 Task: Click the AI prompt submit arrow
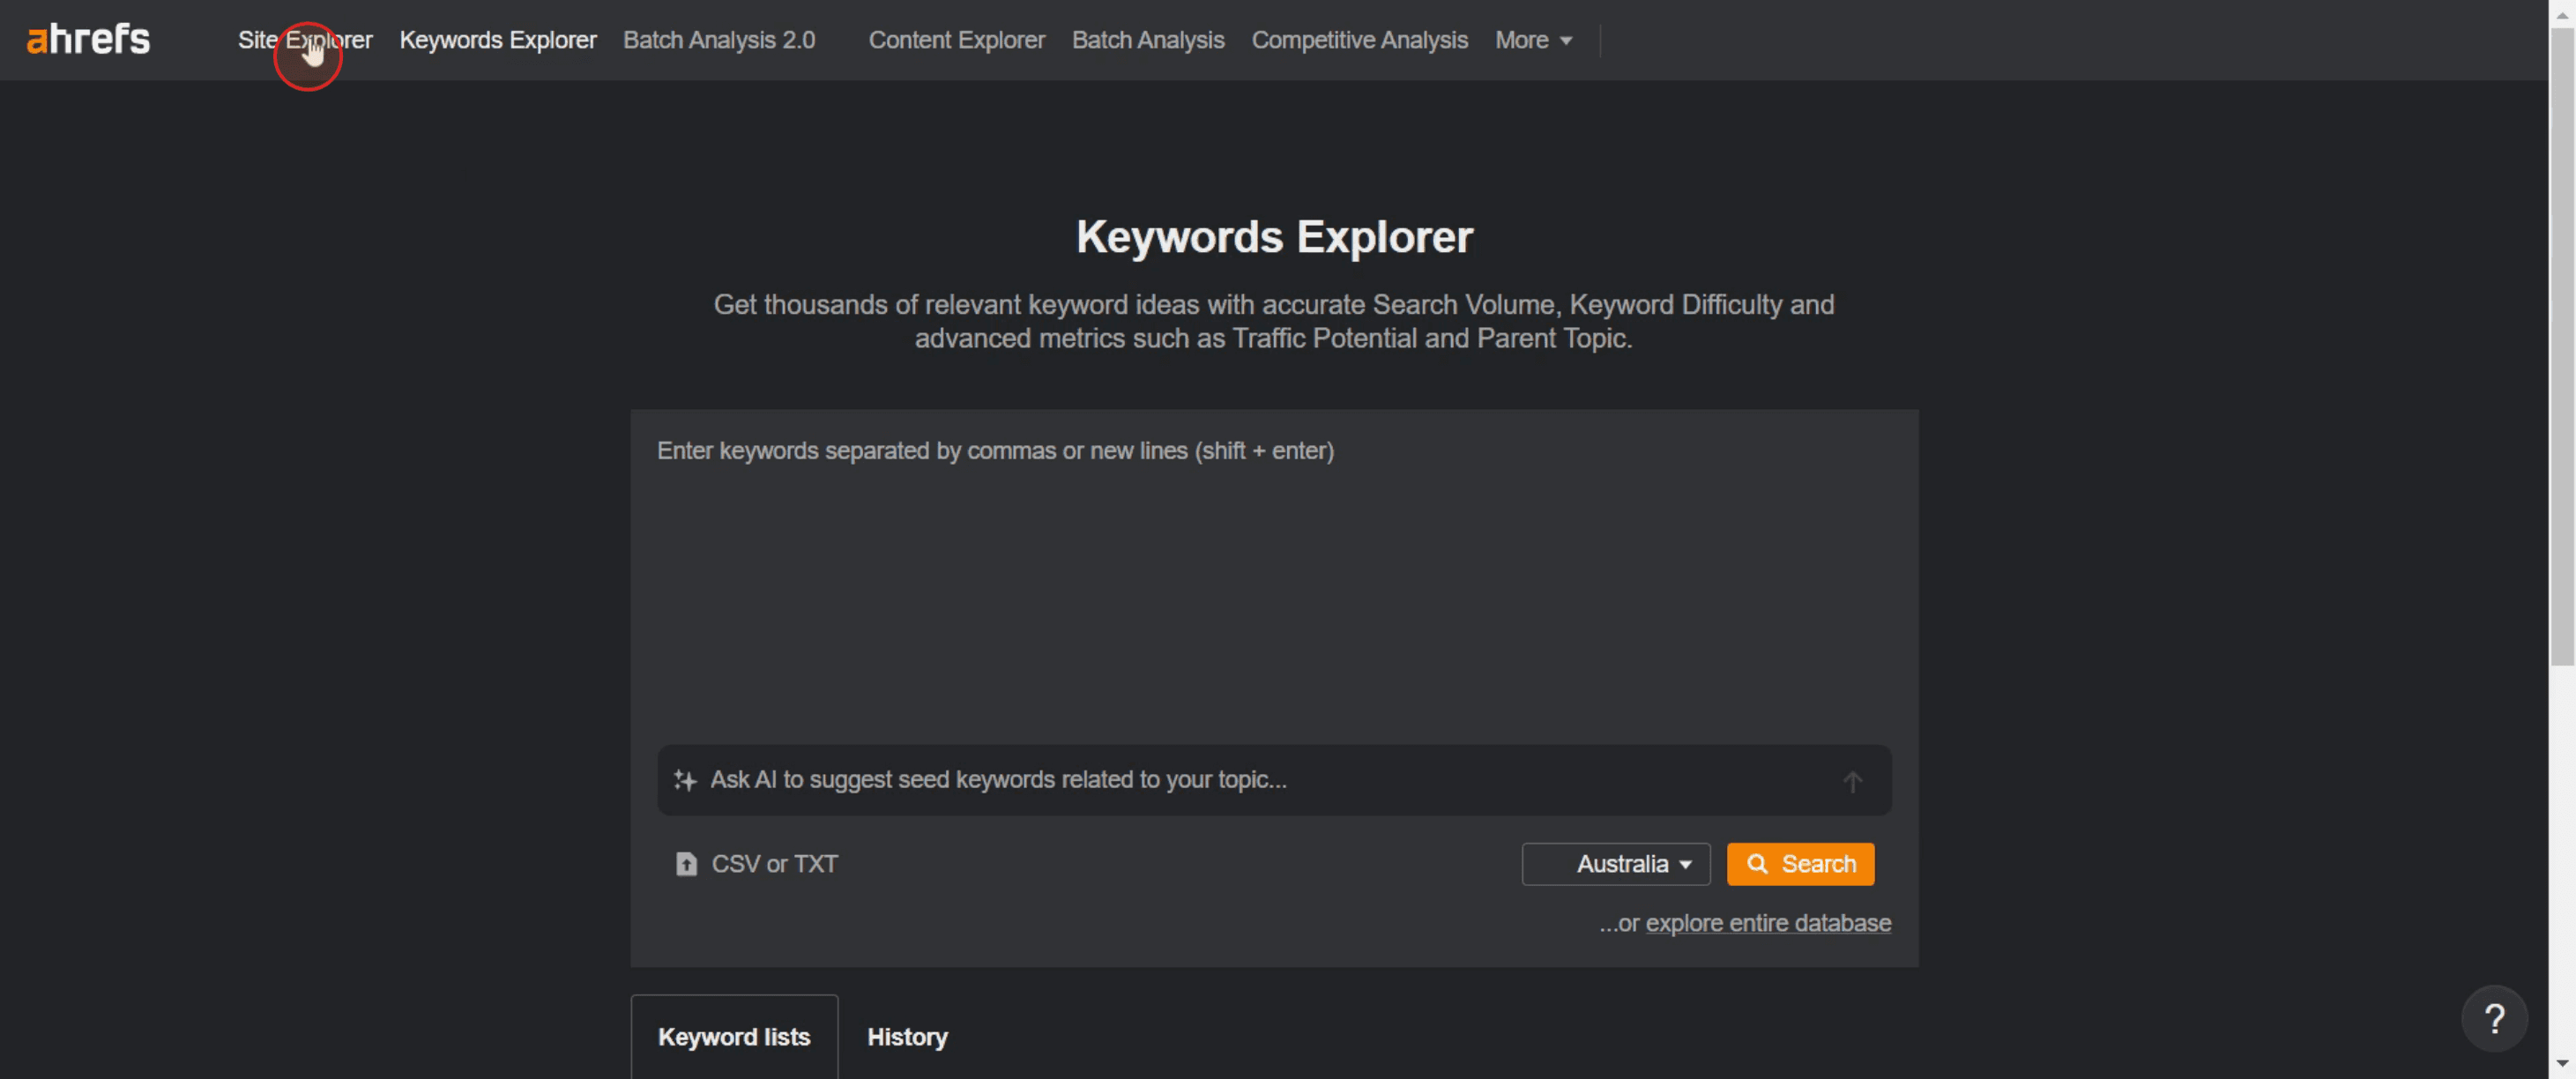tap(1852, 781)
